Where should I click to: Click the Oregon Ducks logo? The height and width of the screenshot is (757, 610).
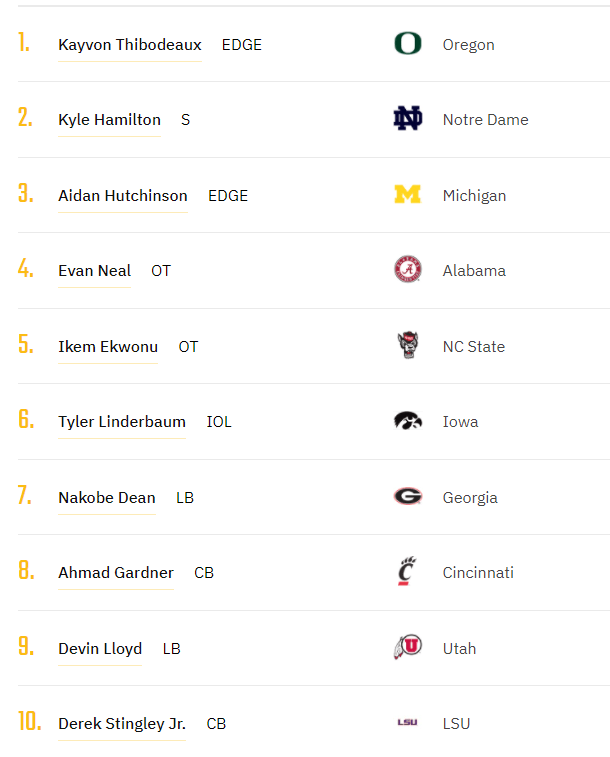[x=407, y=44]
